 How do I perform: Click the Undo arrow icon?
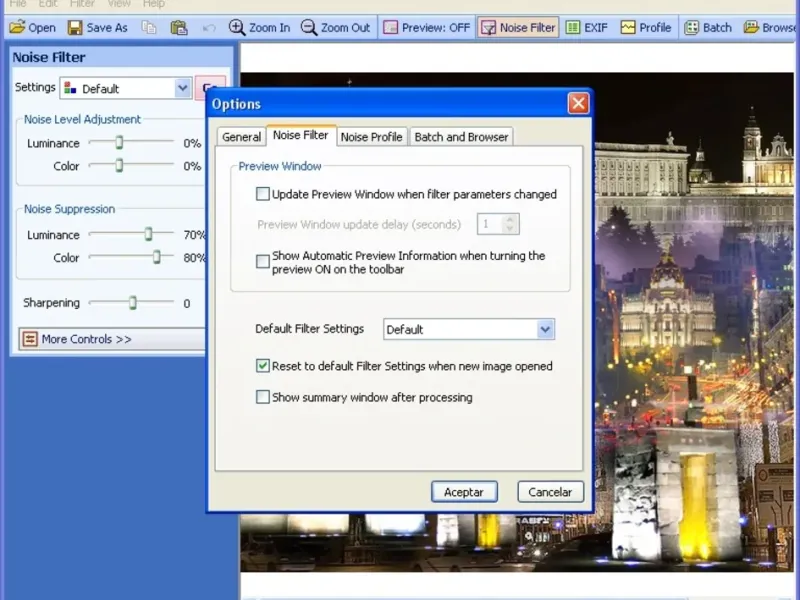pyautogui.click(x=209, y=28)
